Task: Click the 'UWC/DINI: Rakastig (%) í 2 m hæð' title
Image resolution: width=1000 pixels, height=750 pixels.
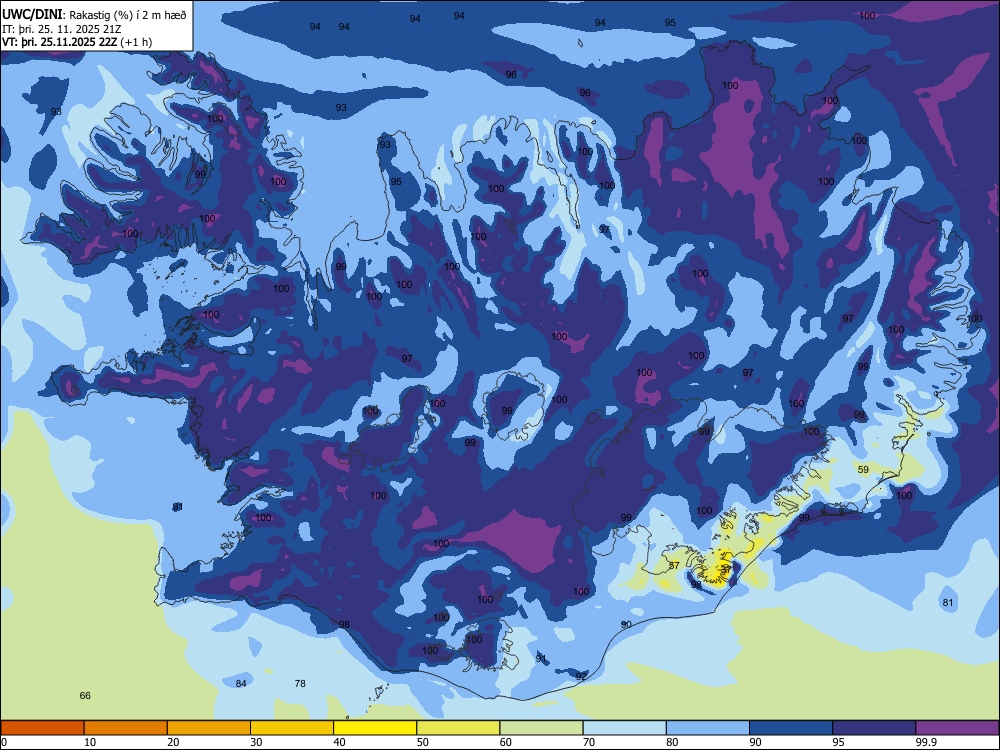Action: point(94,15)
